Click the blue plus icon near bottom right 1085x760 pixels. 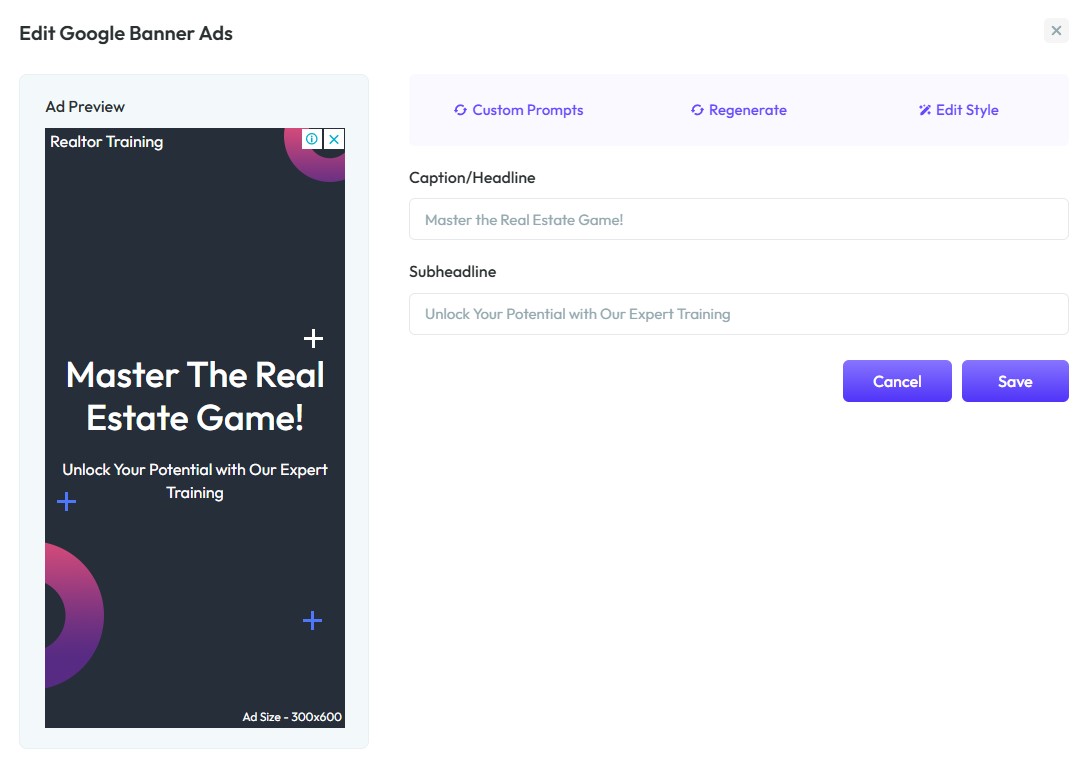[x=313, y=620]
